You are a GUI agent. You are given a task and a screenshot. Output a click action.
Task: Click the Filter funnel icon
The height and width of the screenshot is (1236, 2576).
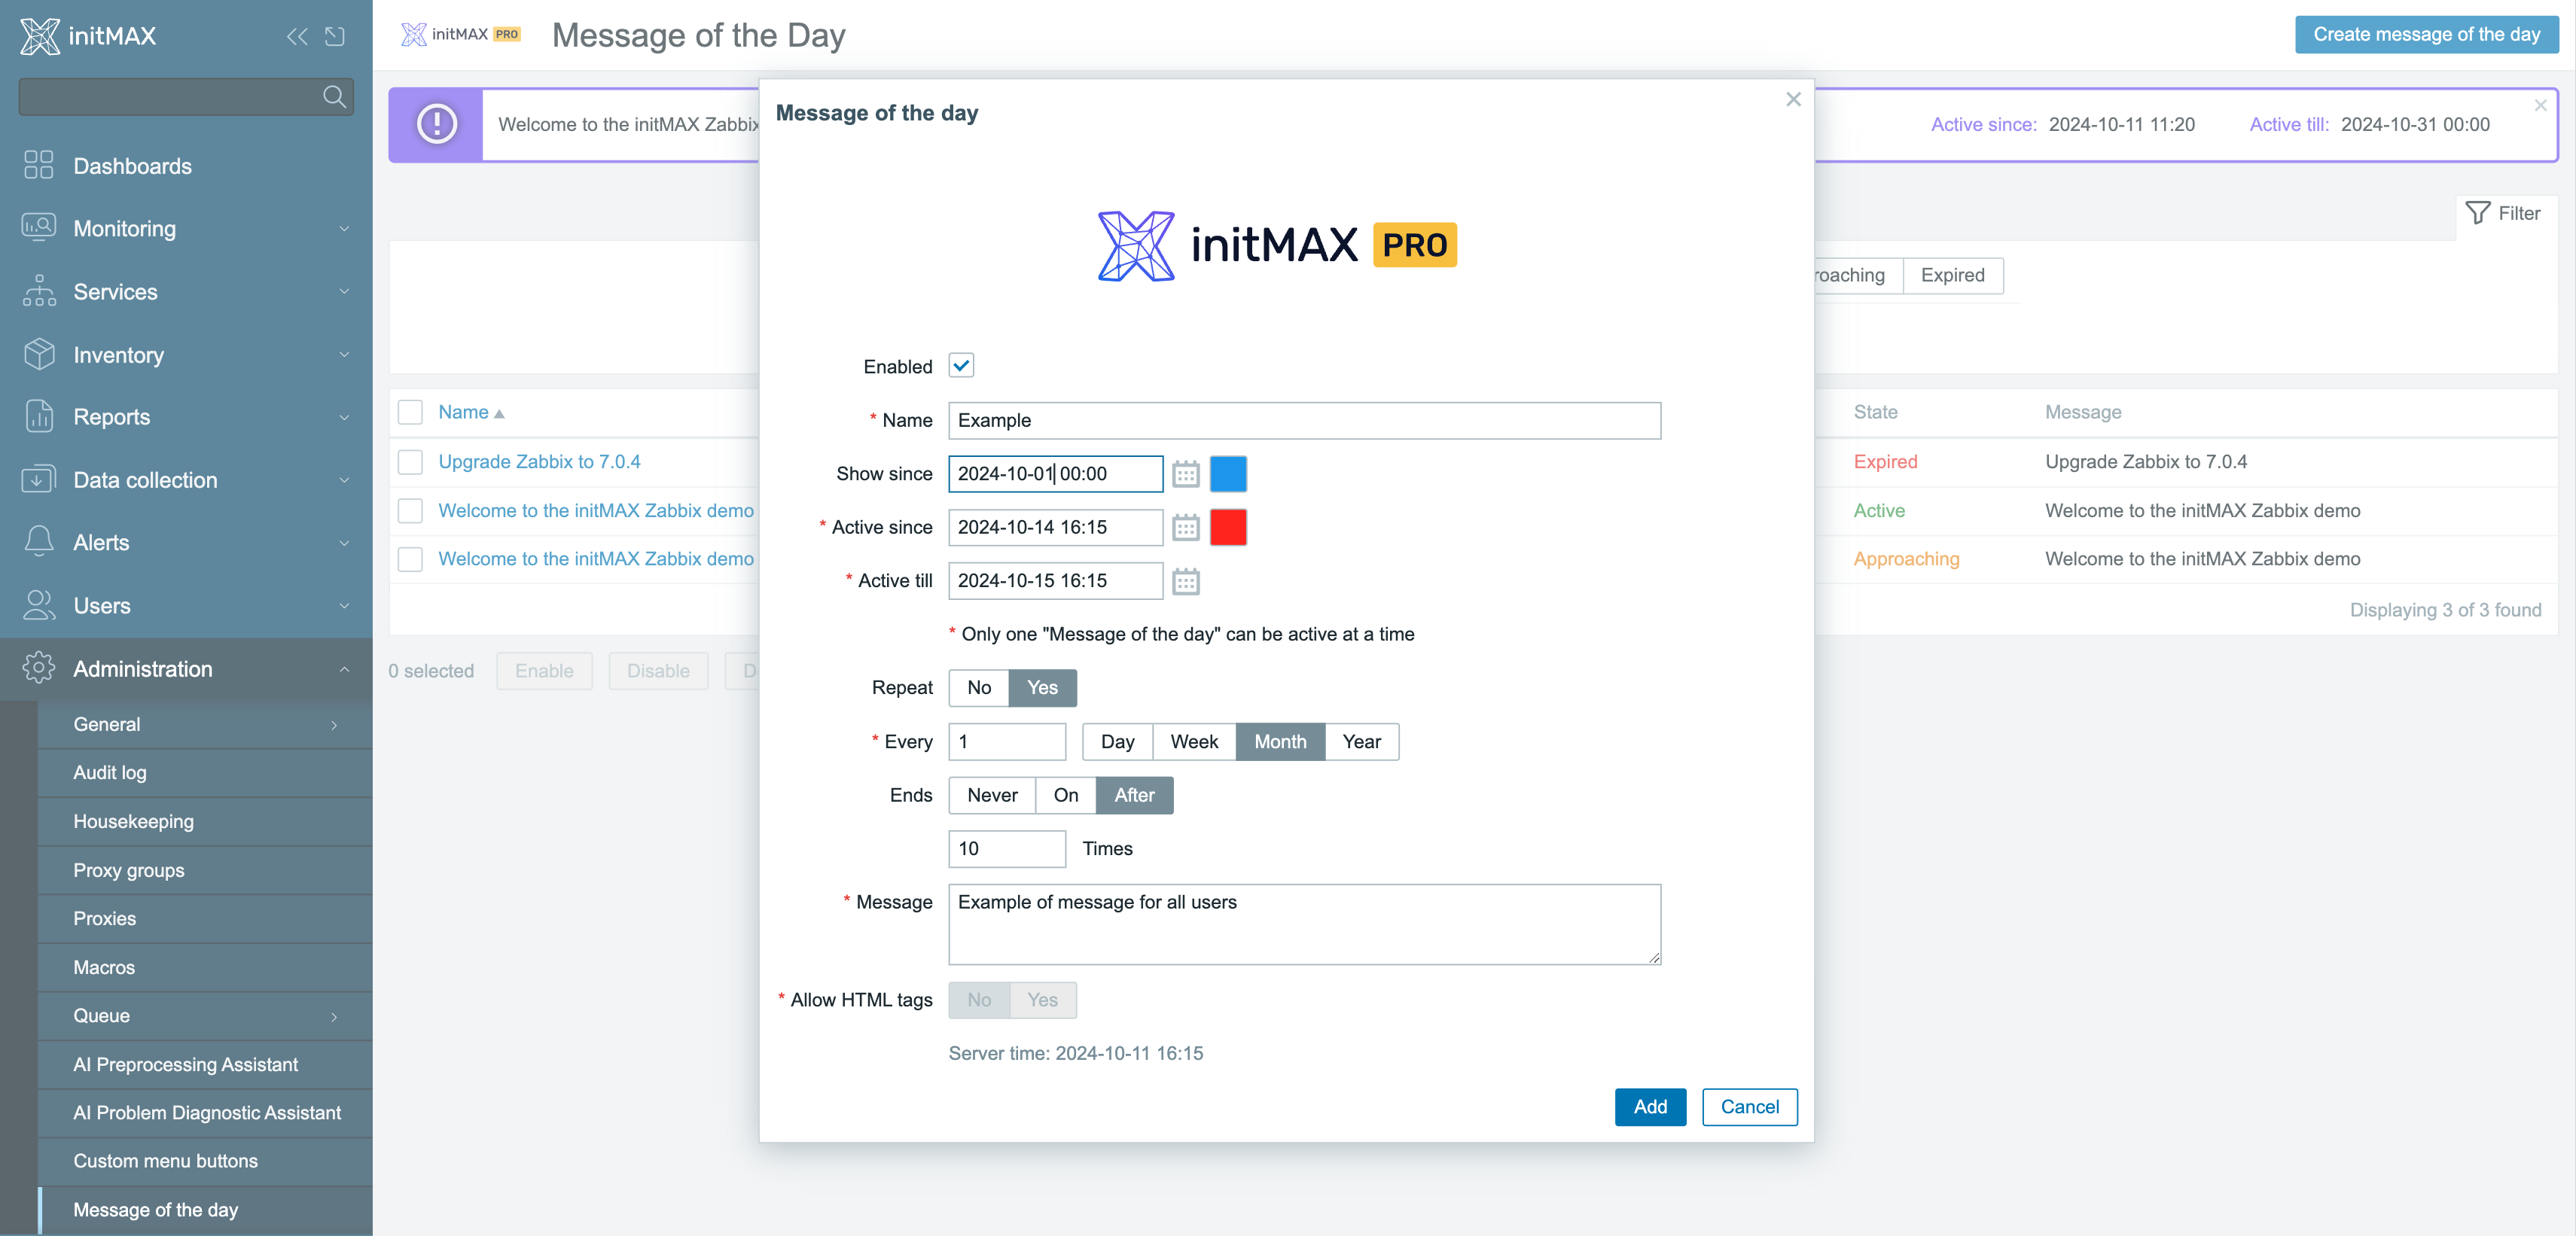pyautogui.click(x=2478, y=213)
